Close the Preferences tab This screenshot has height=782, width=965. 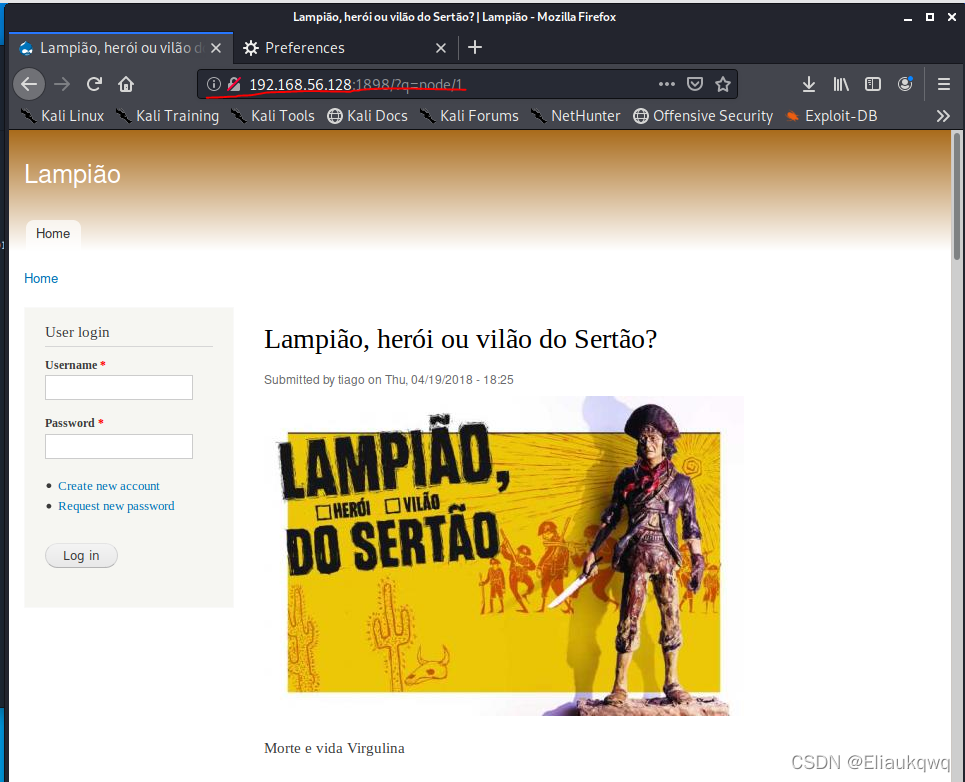pos(441,48)
